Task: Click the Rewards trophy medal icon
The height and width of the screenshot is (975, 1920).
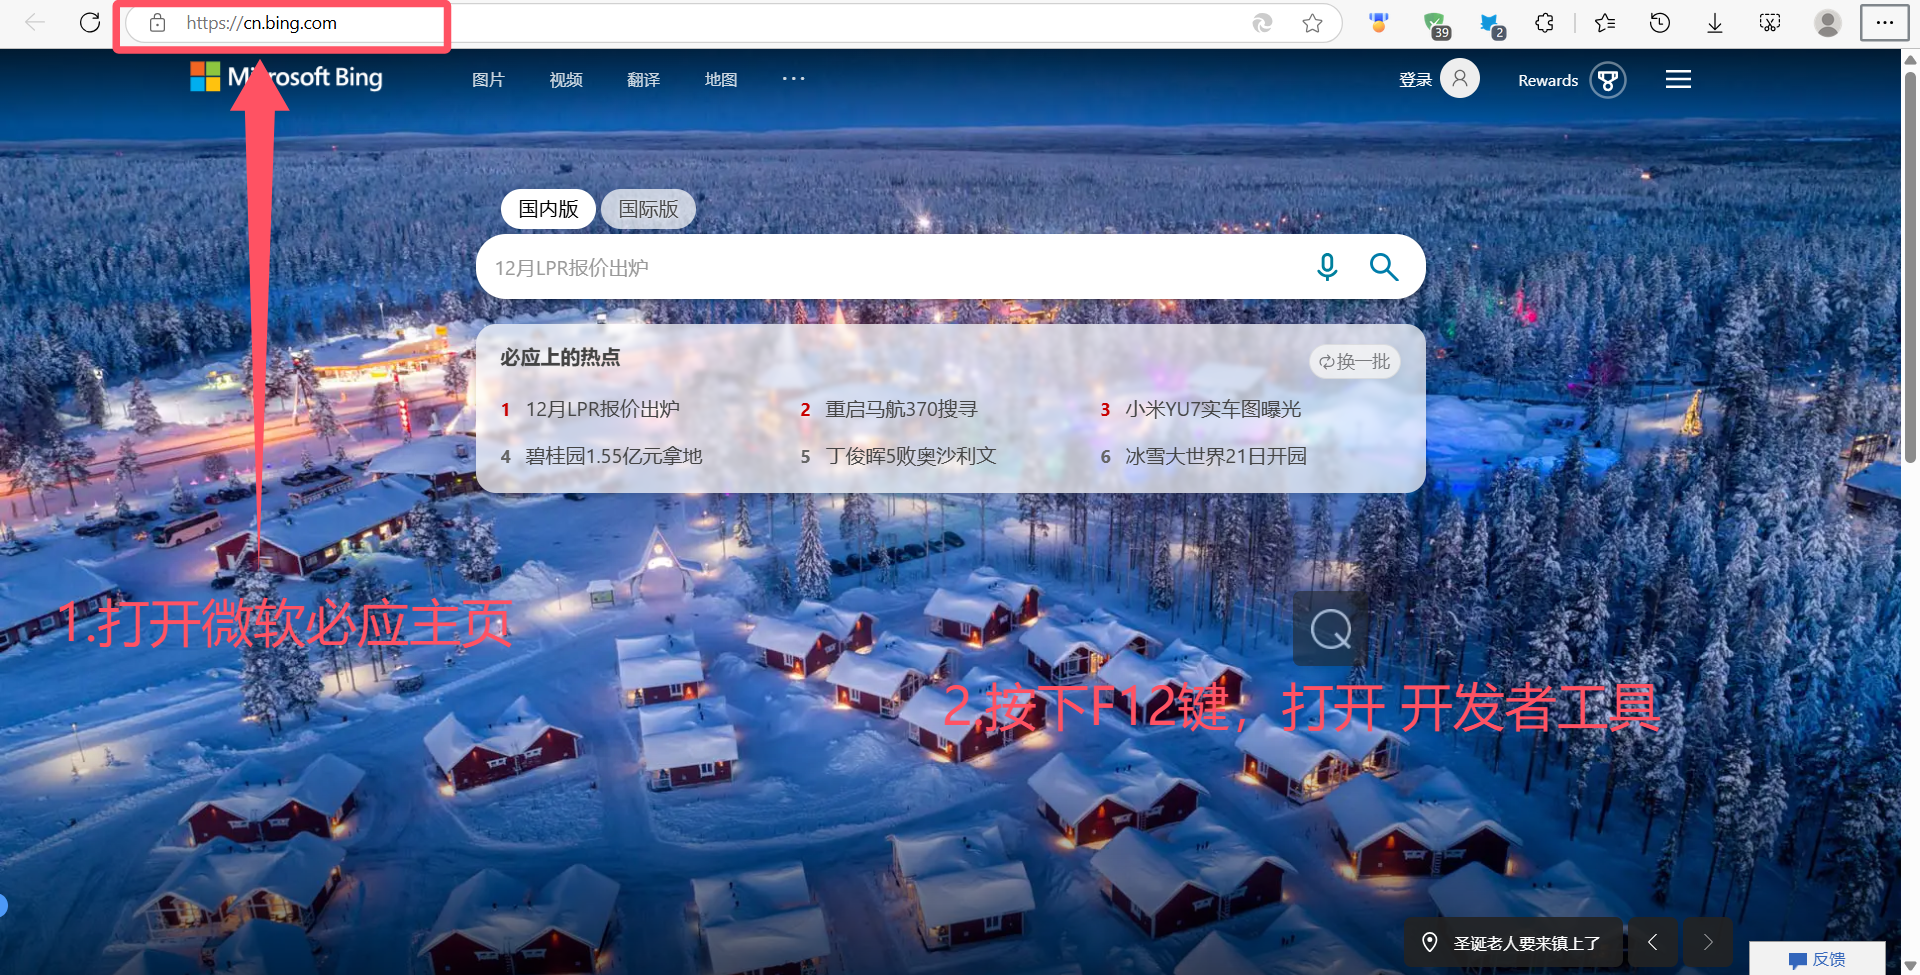Action: point(1608,80)
